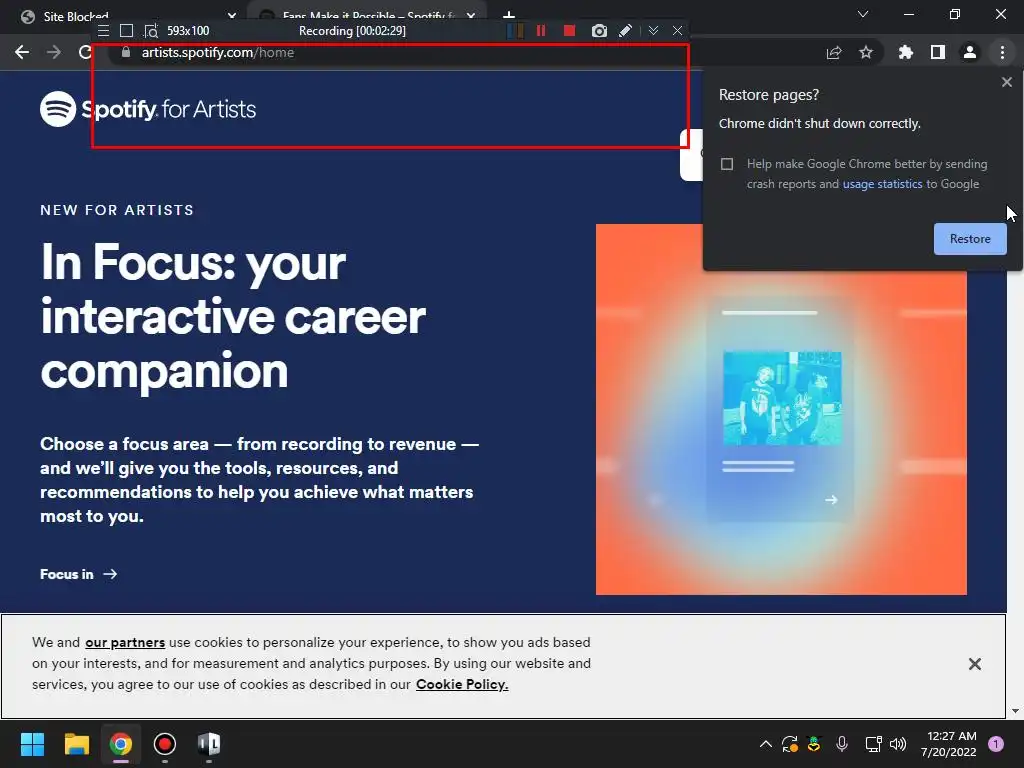
Task: Click the recorder region select square icon
Action: 127,31
